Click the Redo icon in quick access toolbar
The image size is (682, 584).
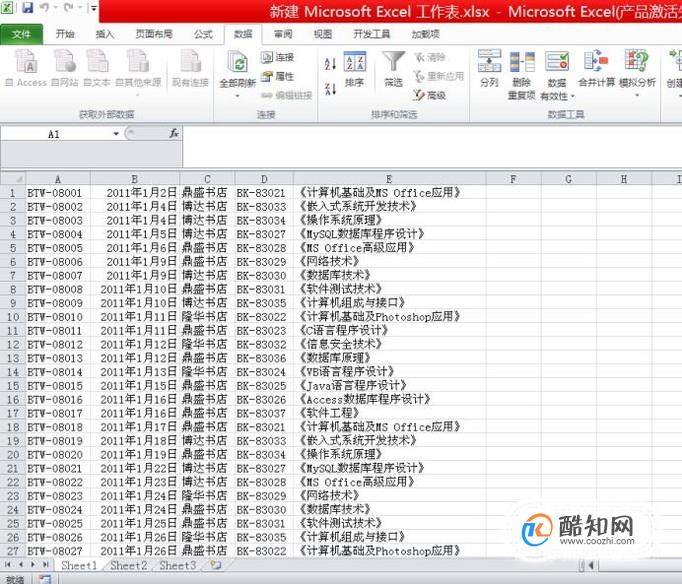tap(69, 7)
